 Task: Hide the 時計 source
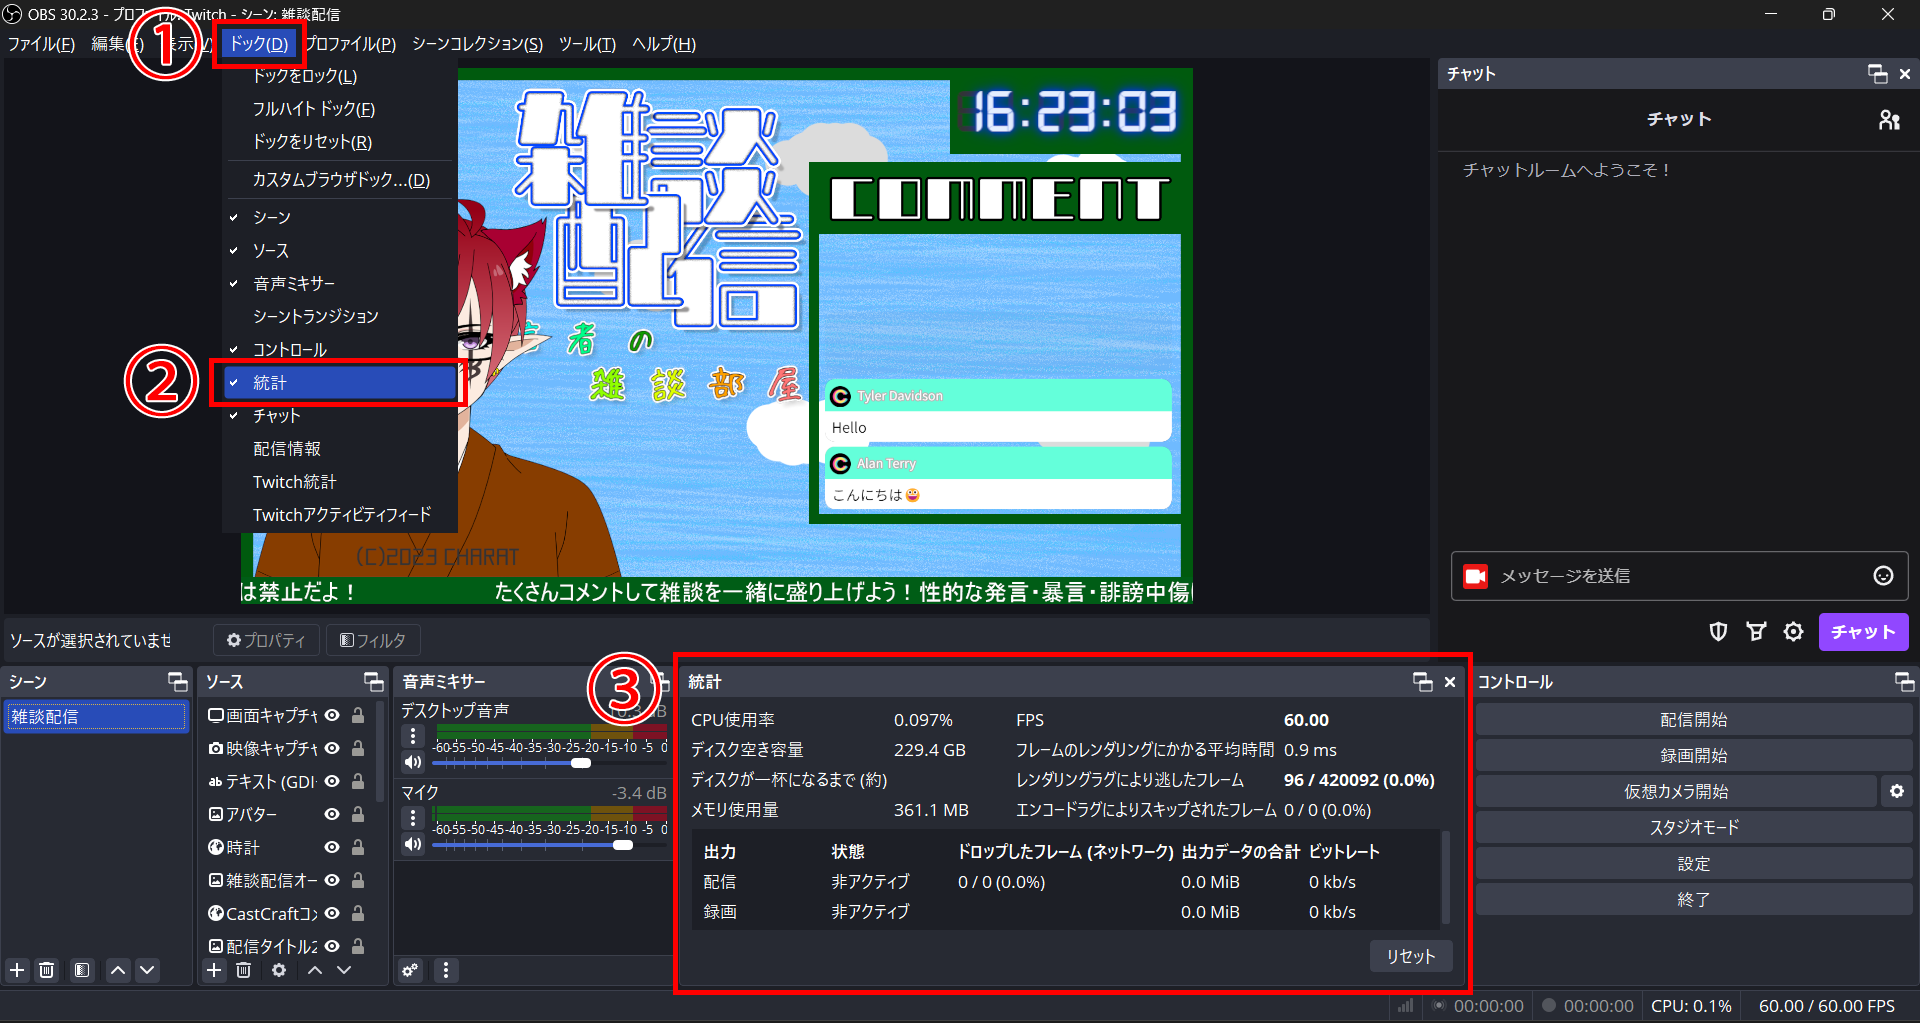(x=332, y=847)
